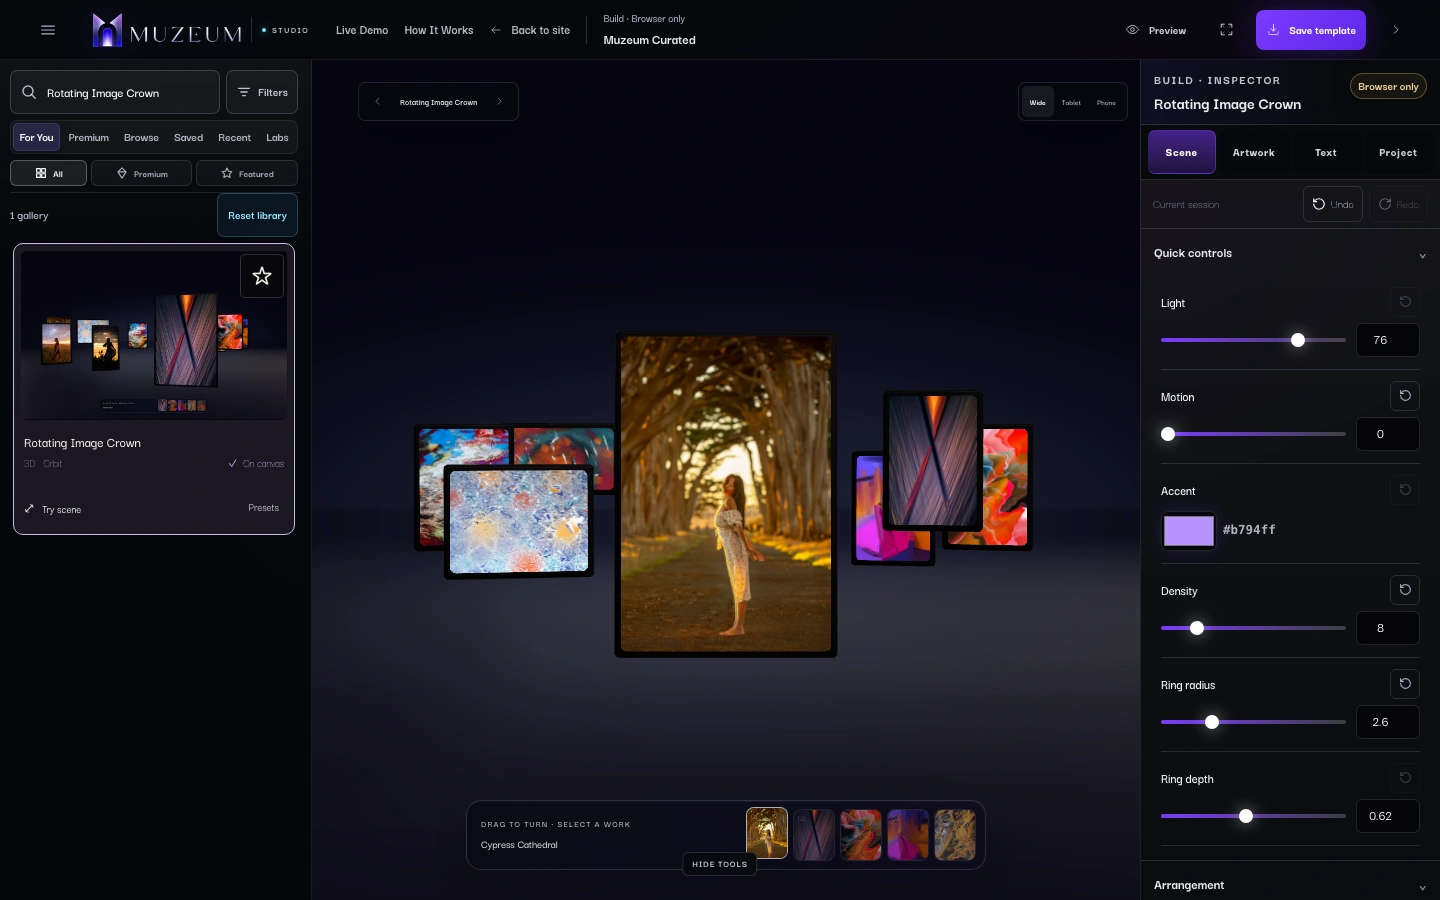Open Presets for Rotating Image Crown
Image resolution: width=1440 pixels, height=900 pixels.
[x=263, y=508]
